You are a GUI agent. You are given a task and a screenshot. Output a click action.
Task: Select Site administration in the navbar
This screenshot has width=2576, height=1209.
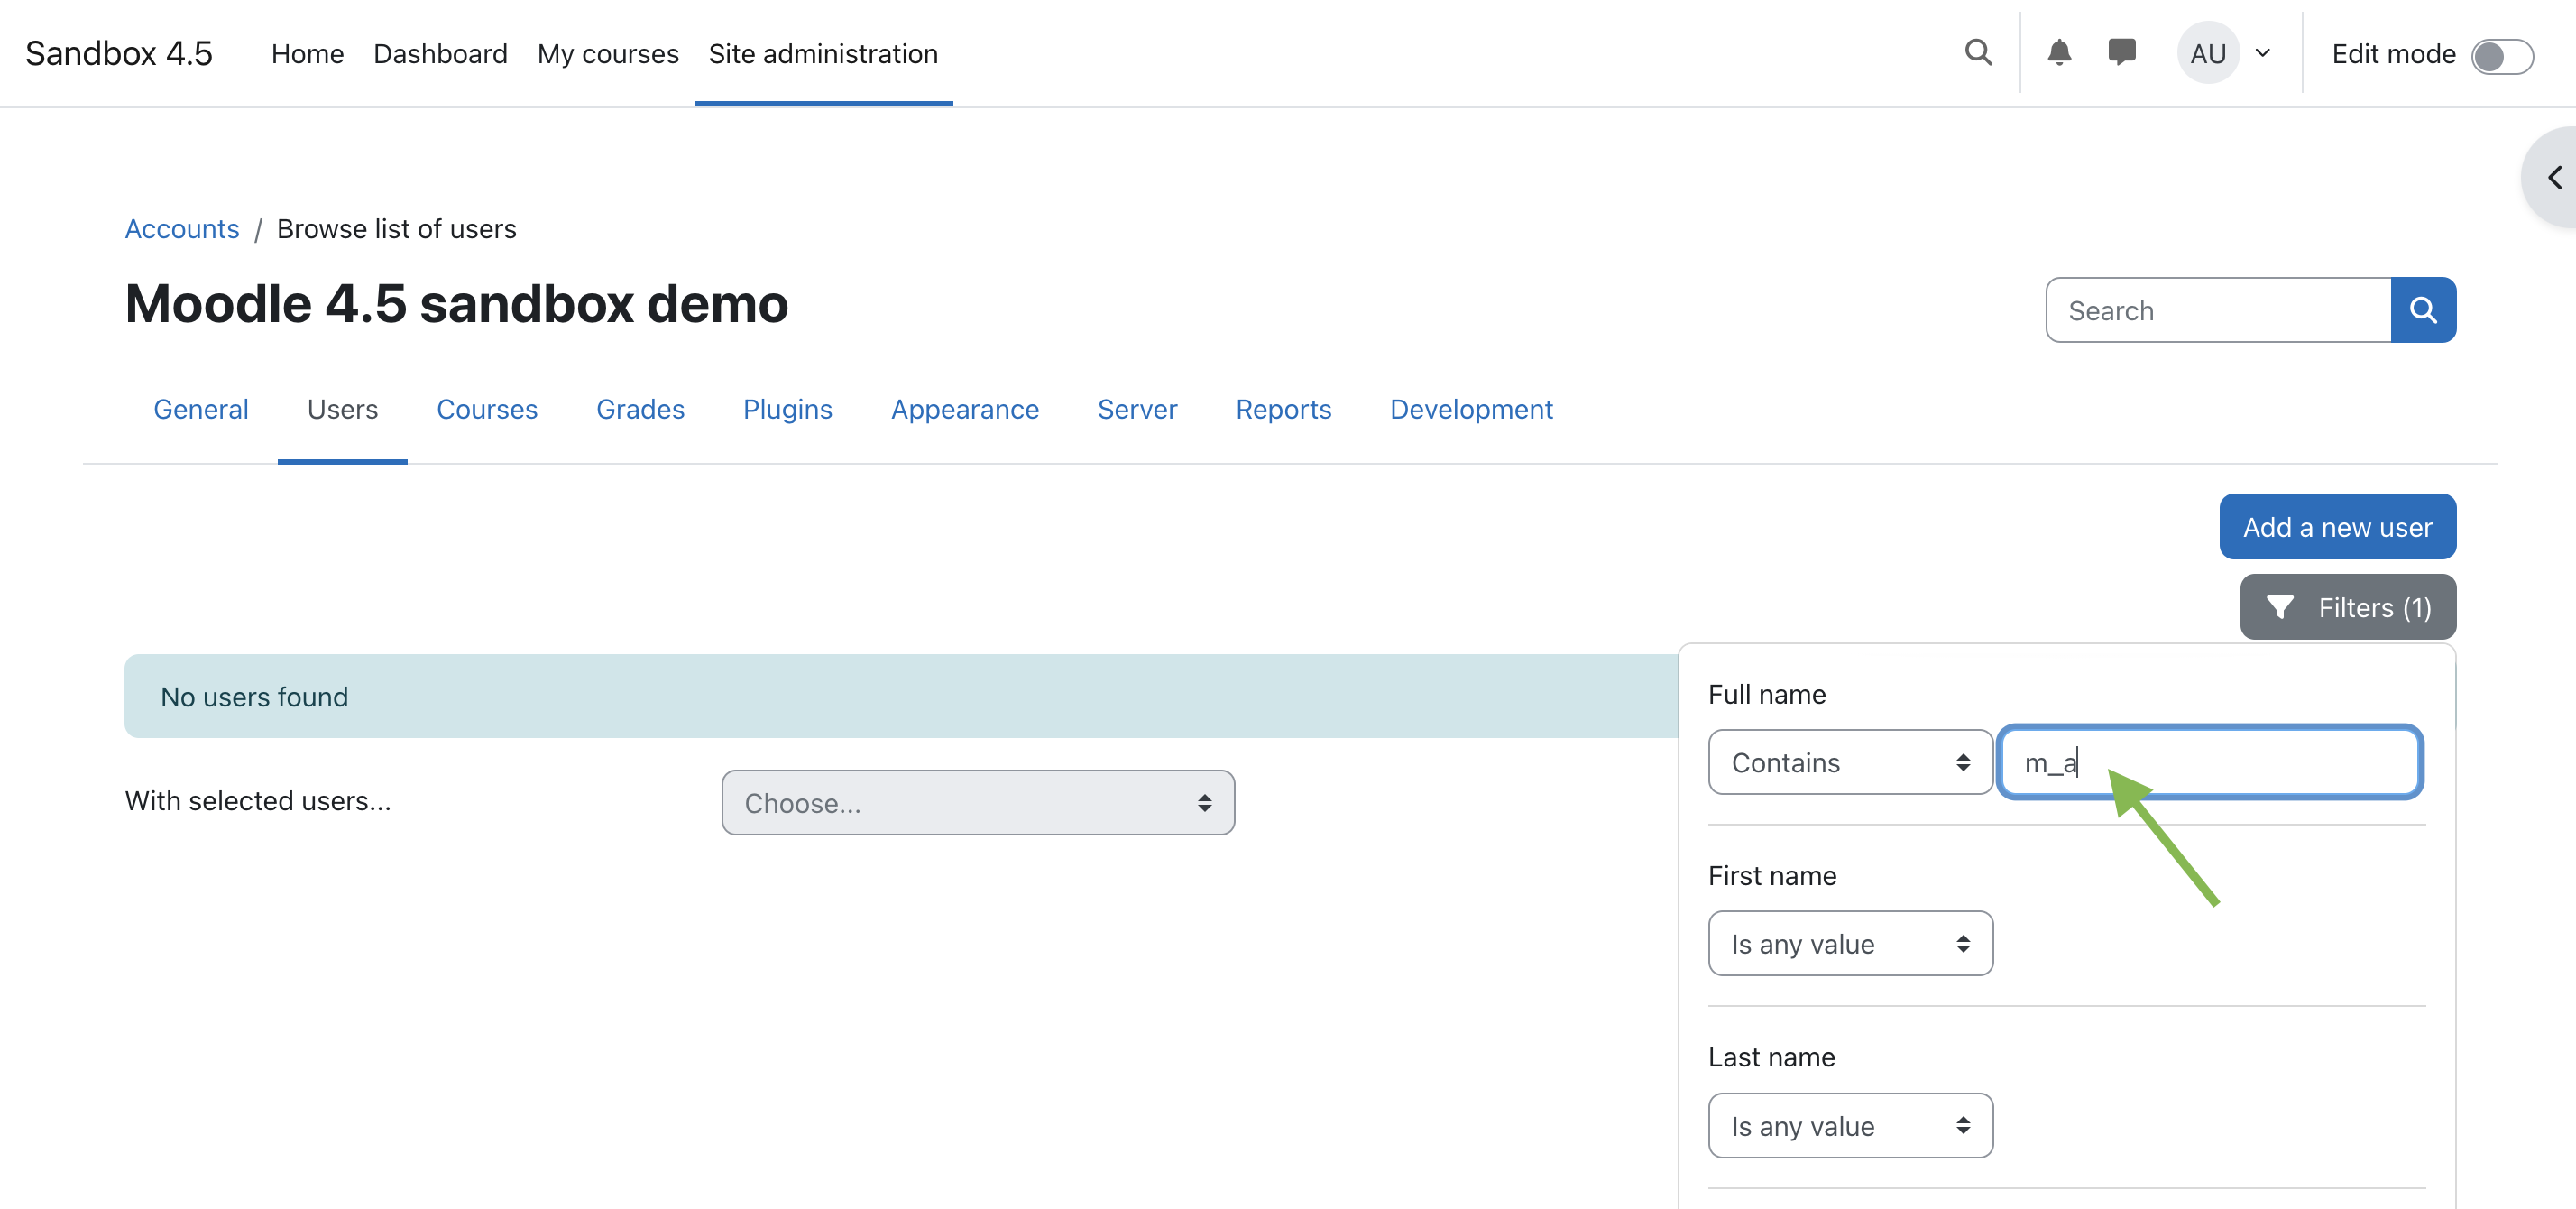823,53
